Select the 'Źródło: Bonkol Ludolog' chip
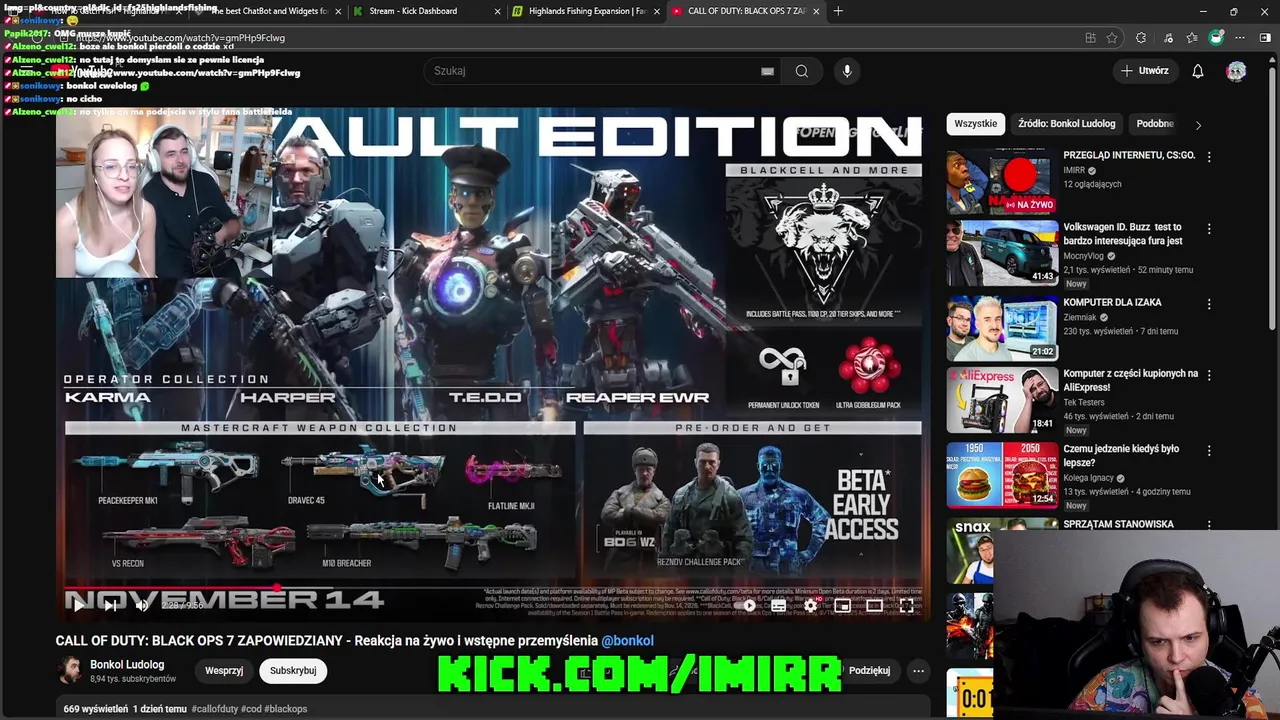Viewport: 1280px width, 720px height. (x=1066, y=124)
